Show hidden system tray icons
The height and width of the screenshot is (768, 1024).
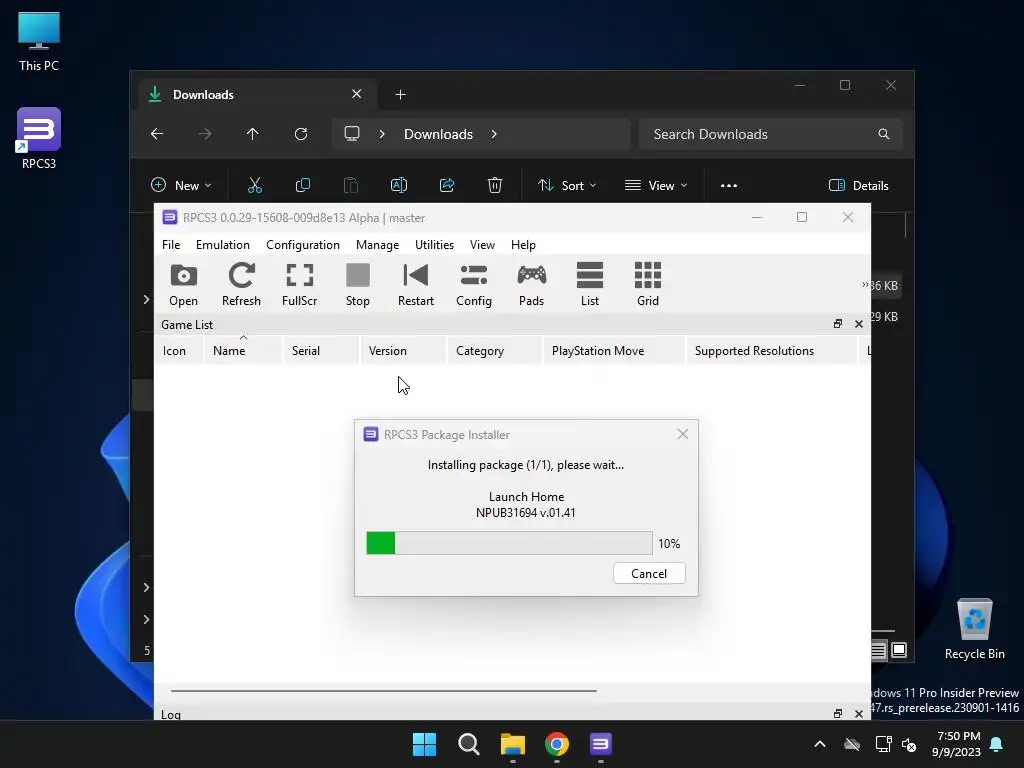click(x=820, y=744)
